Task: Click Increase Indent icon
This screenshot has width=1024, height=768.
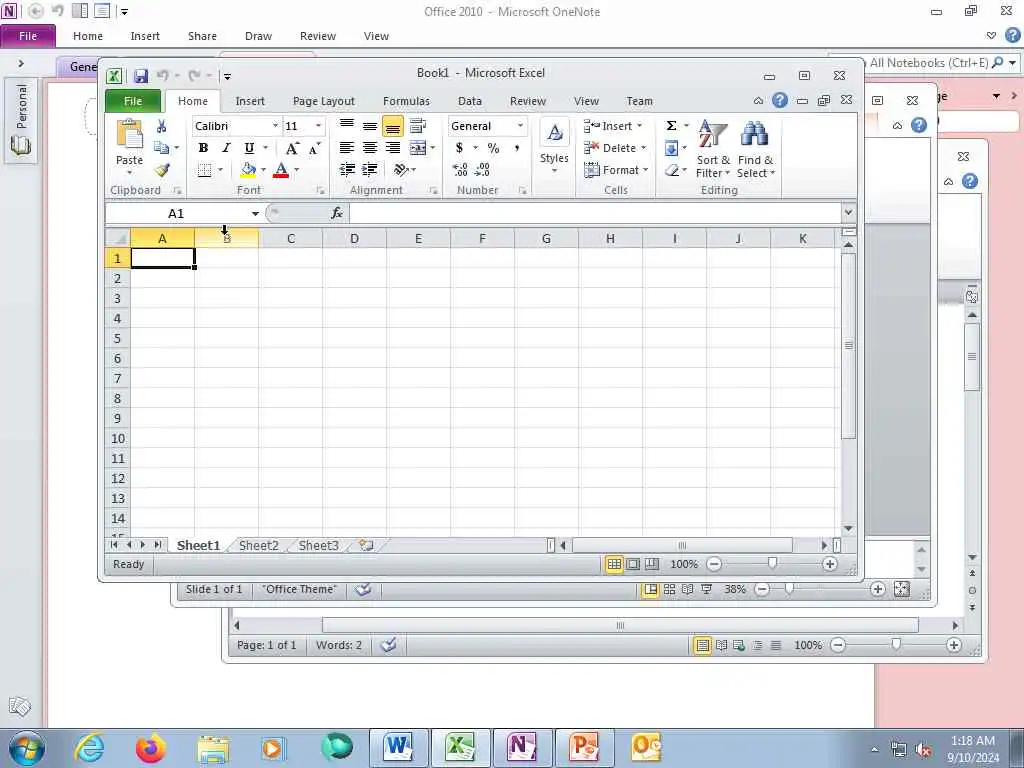Action: tap(370, 170)
